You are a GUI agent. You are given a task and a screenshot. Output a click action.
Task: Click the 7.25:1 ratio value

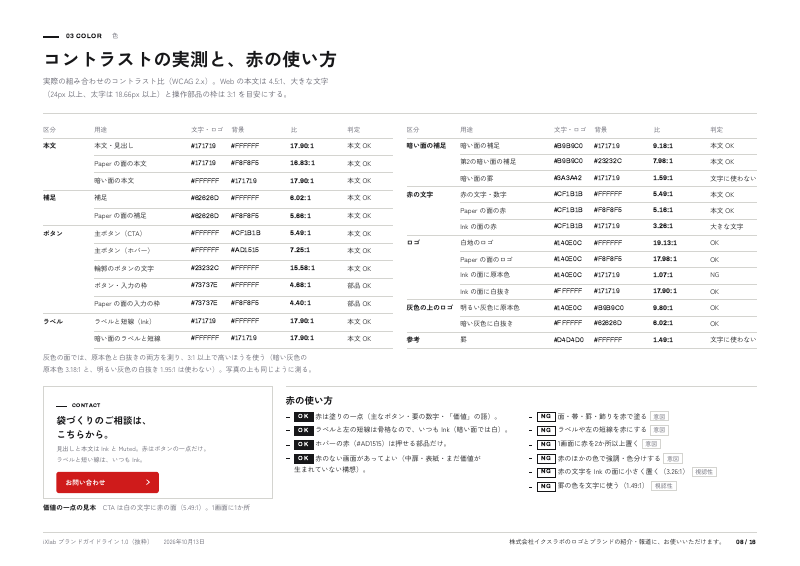(x=300, y=250)
